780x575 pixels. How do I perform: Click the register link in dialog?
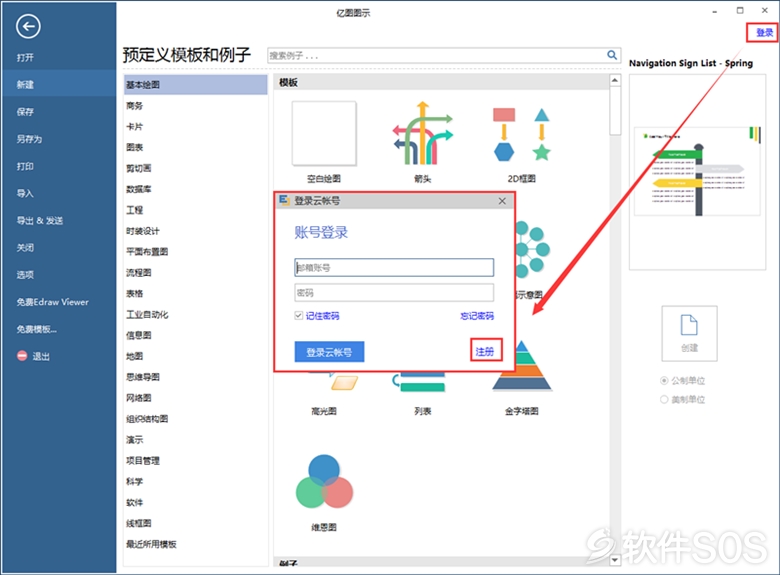[x=485, y=352]
